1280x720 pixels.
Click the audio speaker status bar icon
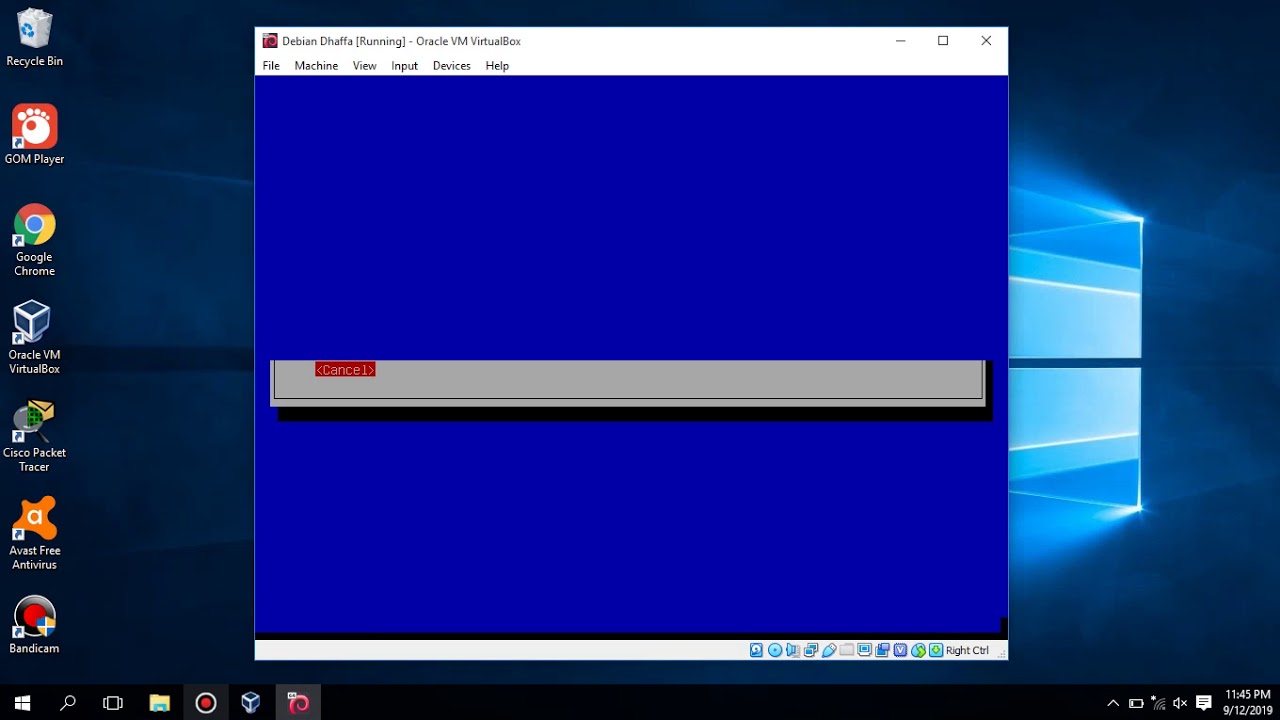[x=793, y=650]
